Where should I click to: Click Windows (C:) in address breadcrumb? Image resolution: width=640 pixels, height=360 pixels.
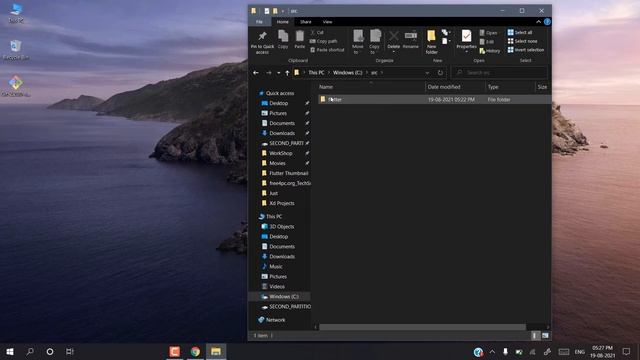[x=347, y=73]
